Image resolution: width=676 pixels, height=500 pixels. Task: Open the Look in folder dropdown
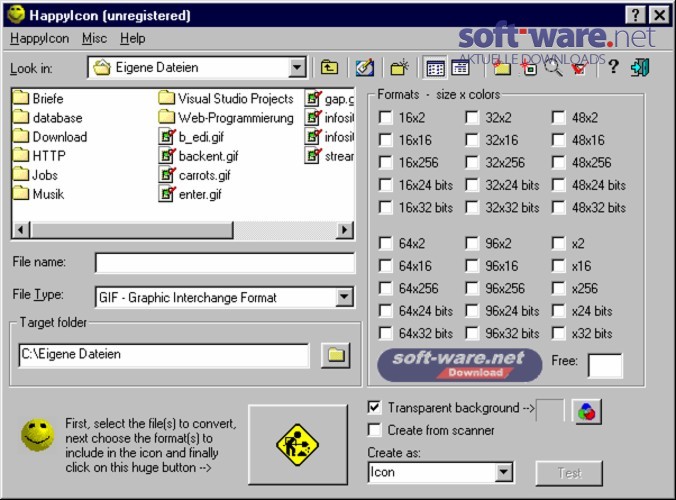coord(297,68)
